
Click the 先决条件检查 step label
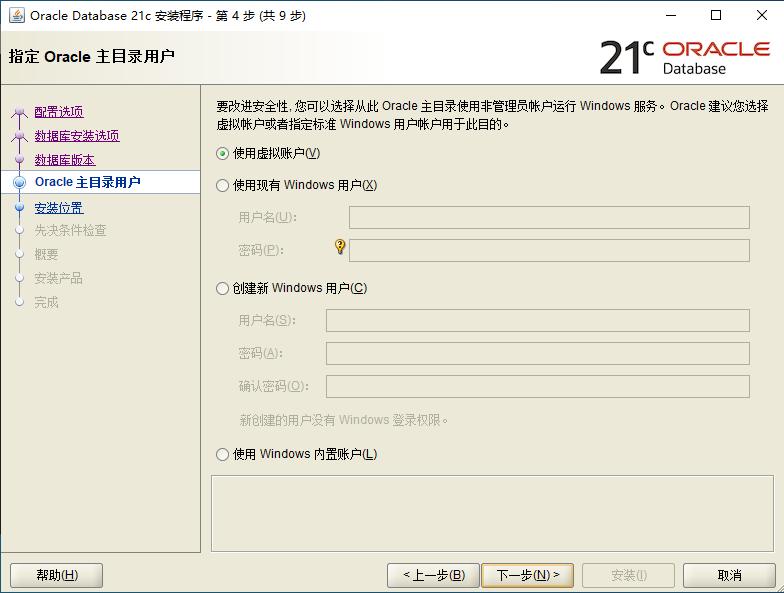(70, 230)
